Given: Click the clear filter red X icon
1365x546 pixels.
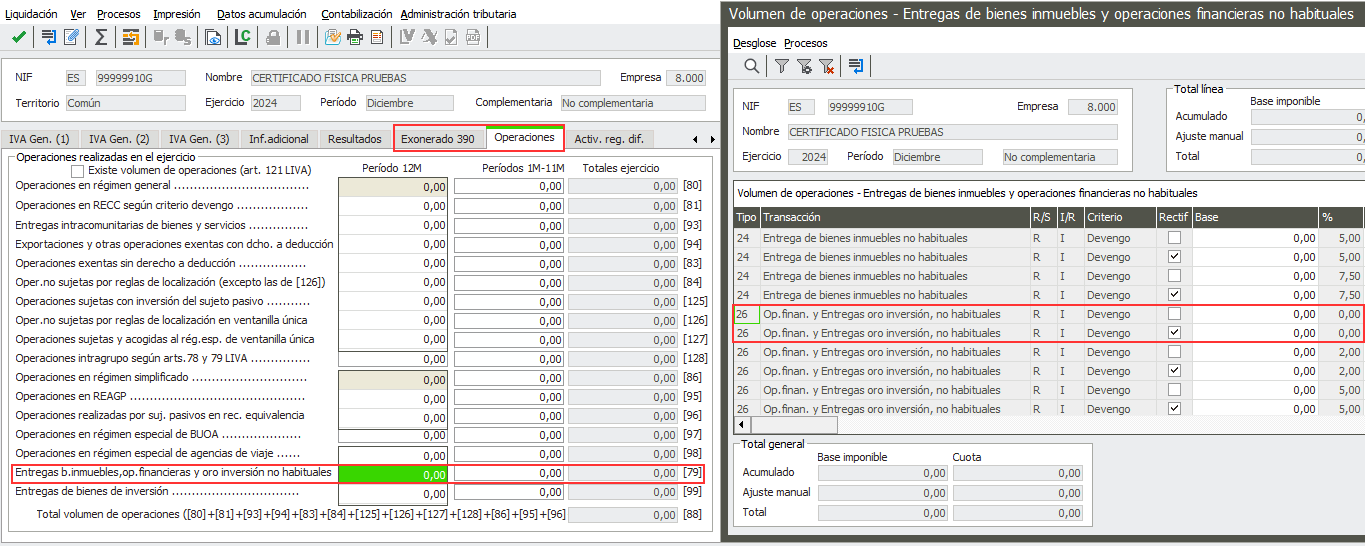Looking at the screenshot, I should (826, 66).
